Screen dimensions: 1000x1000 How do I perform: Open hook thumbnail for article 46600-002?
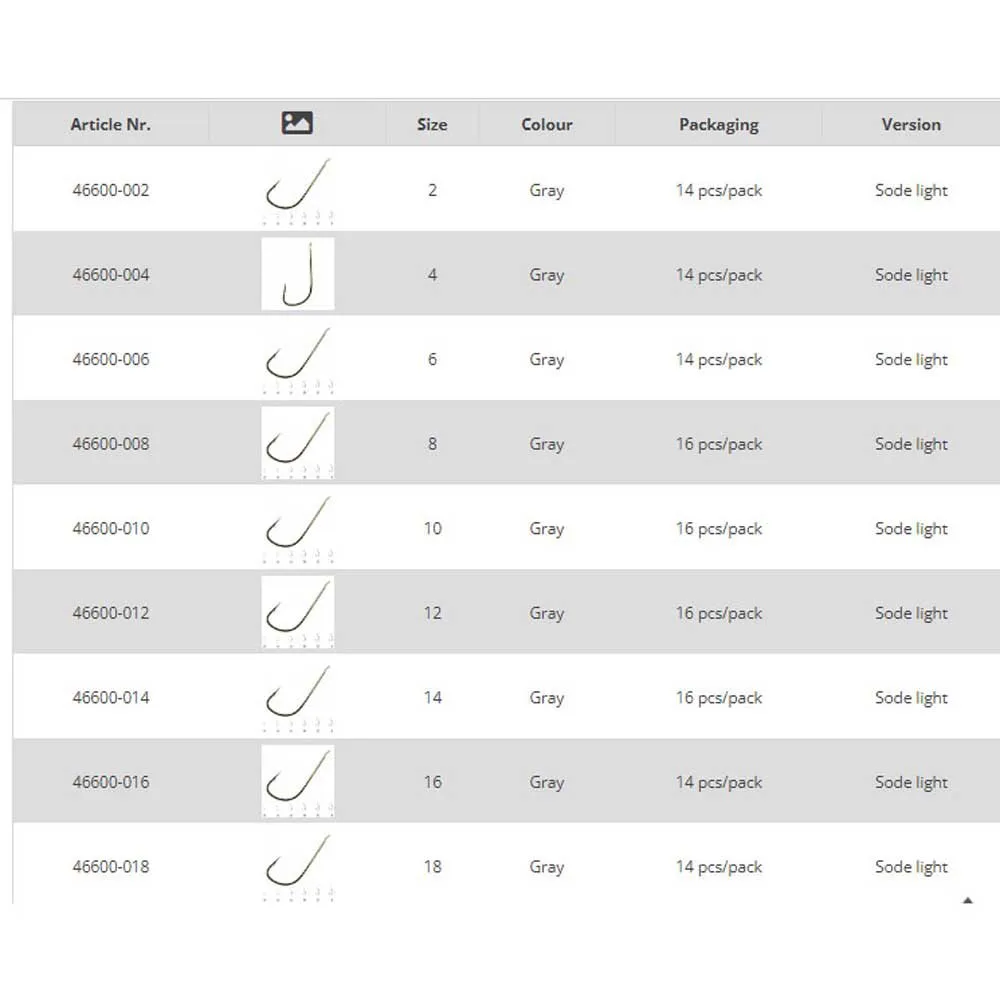click(298, 189)
